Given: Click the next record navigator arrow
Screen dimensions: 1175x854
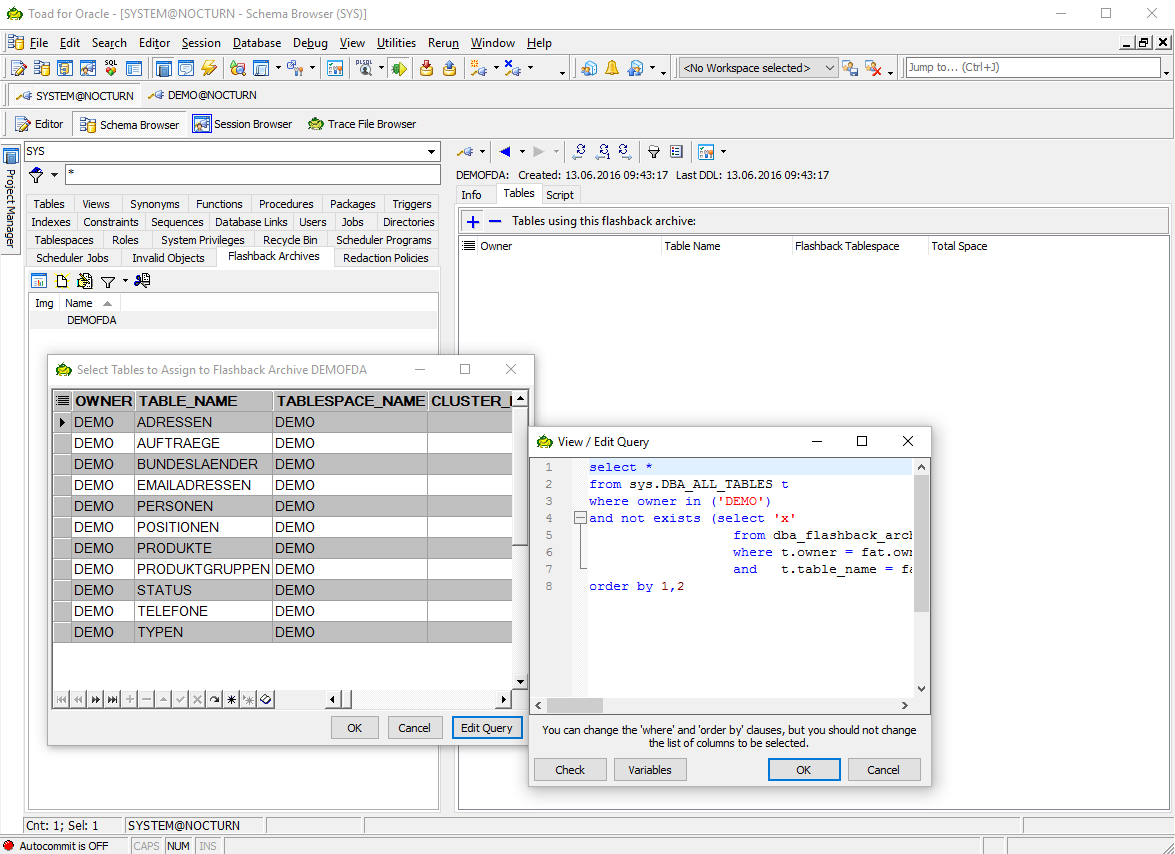Looking at the screenshot, I should point(96,700).
